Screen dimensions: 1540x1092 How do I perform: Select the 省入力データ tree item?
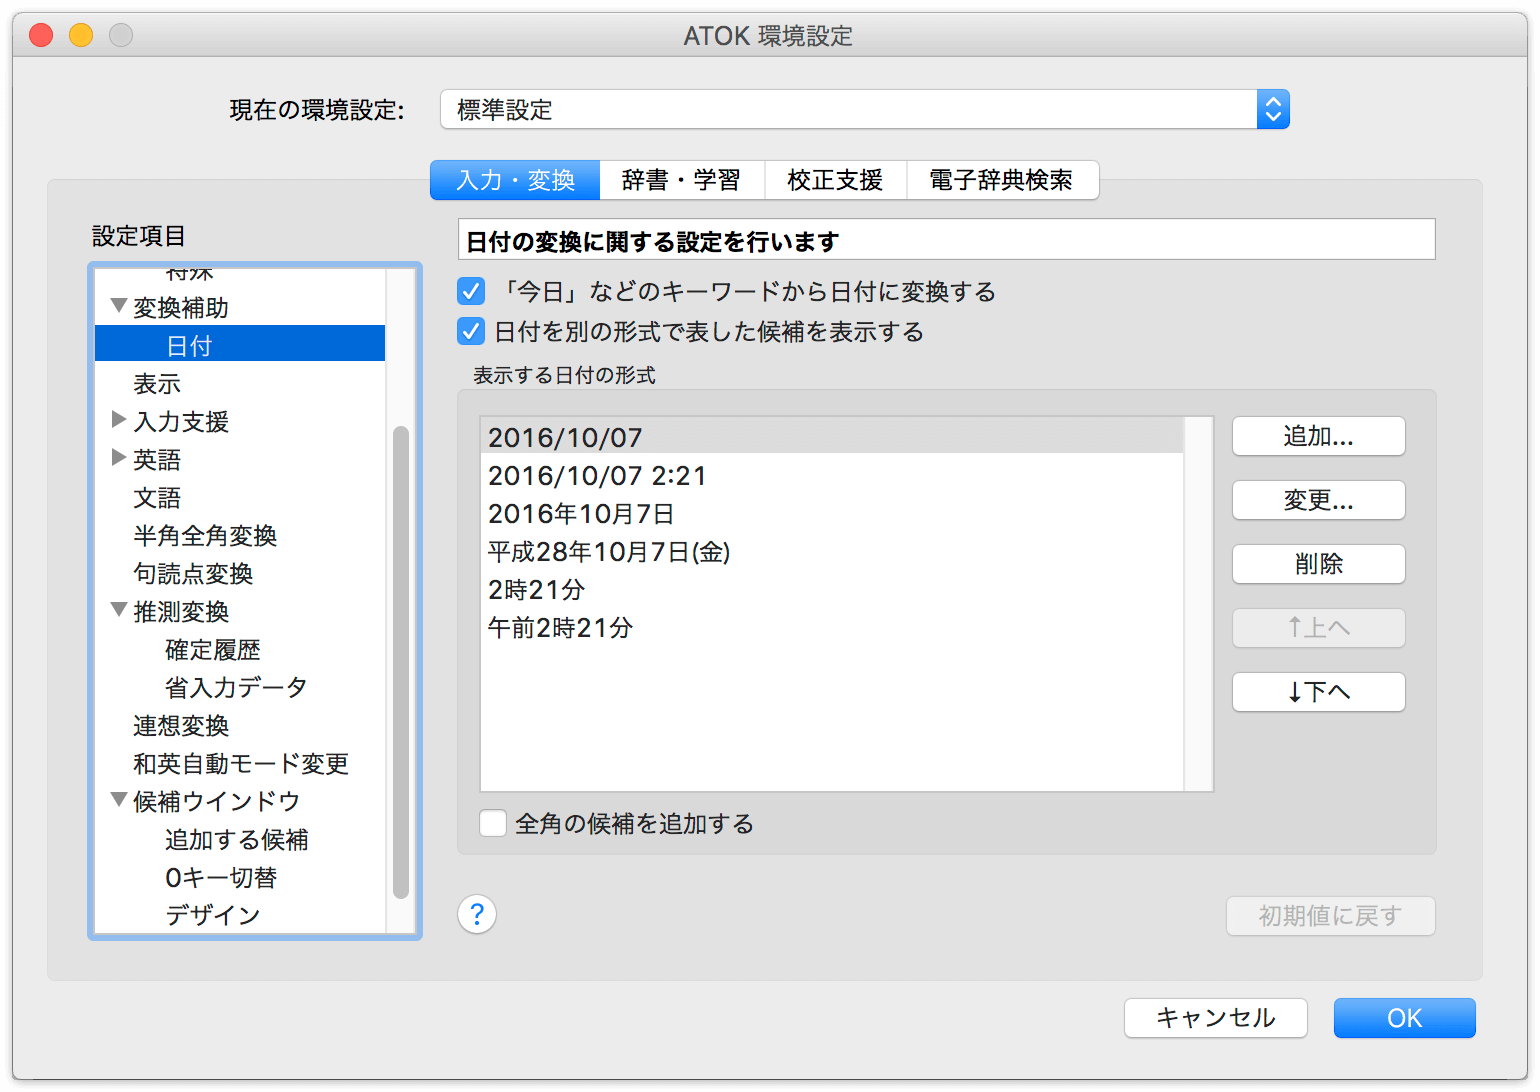(240, 687)
